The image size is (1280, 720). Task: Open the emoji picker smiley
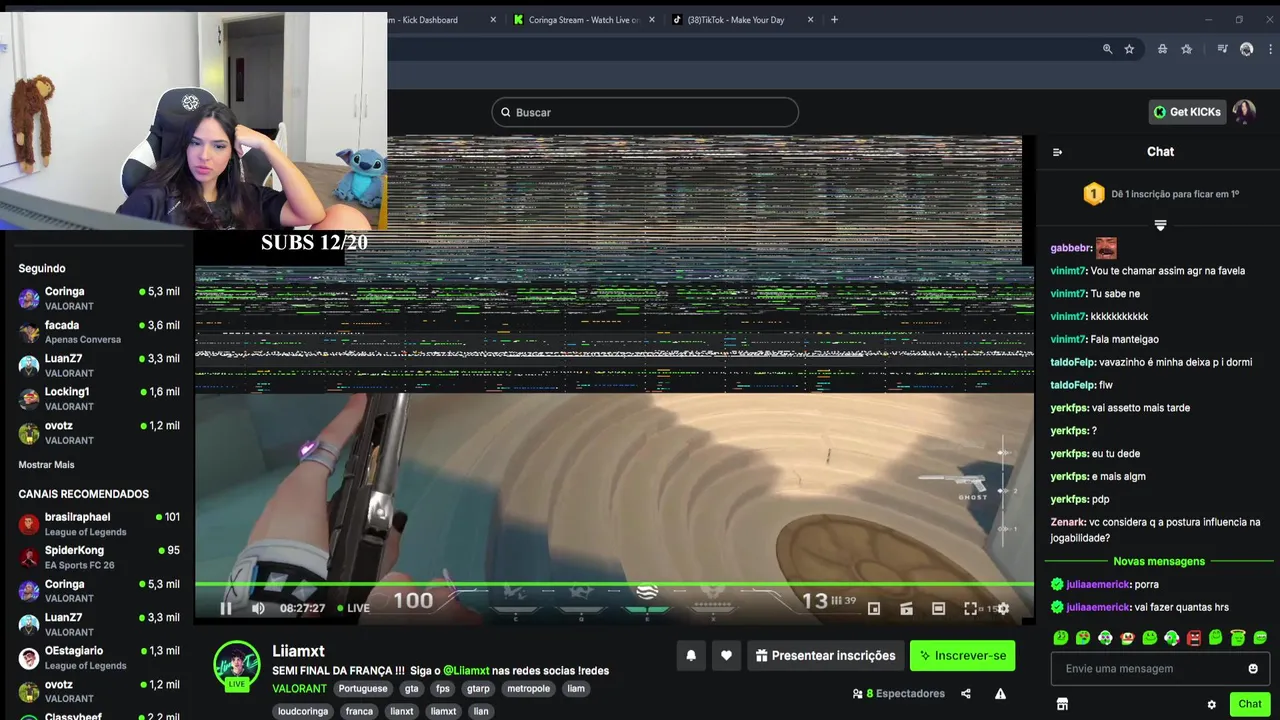(x=1253, y=669)
